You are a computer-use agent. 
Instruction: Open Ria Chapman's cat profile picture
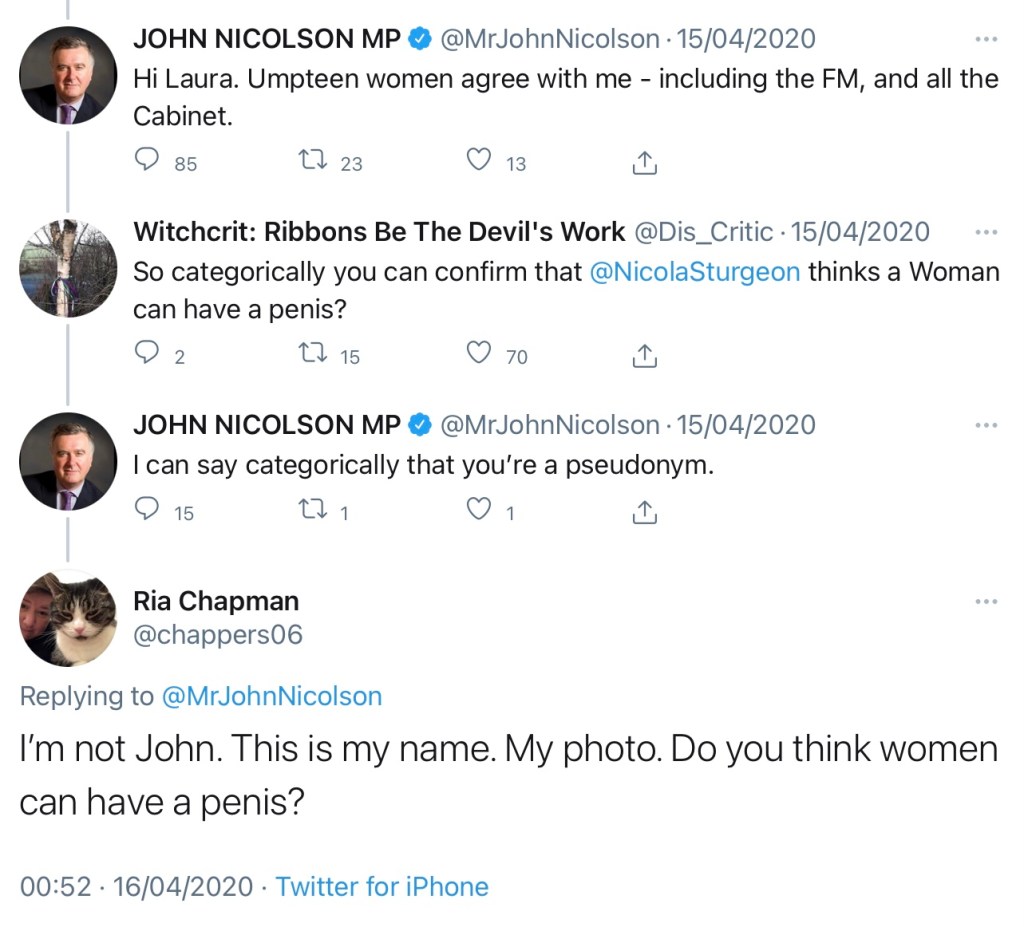click(x=68, y=618)
